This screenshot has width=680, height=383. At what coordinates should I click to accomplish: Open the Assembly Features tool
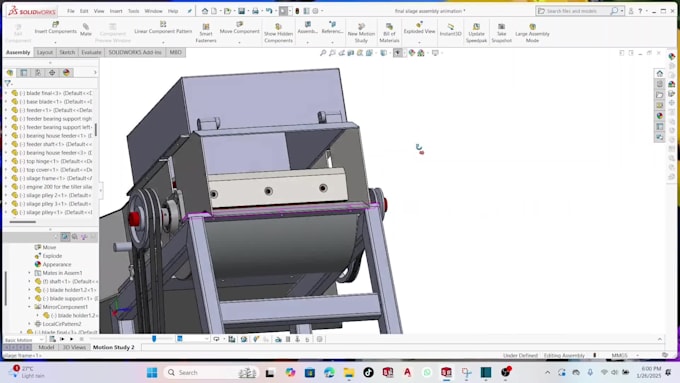pos(307,28)
